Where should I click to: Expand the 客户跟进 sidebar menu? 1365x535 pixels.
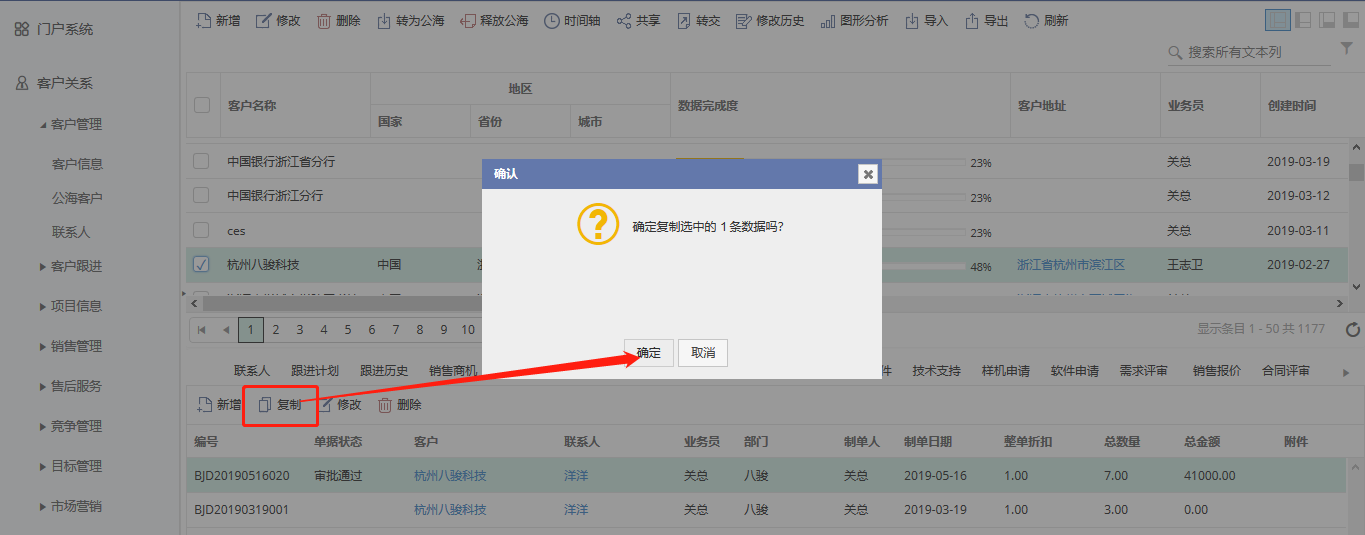[43, 267]
